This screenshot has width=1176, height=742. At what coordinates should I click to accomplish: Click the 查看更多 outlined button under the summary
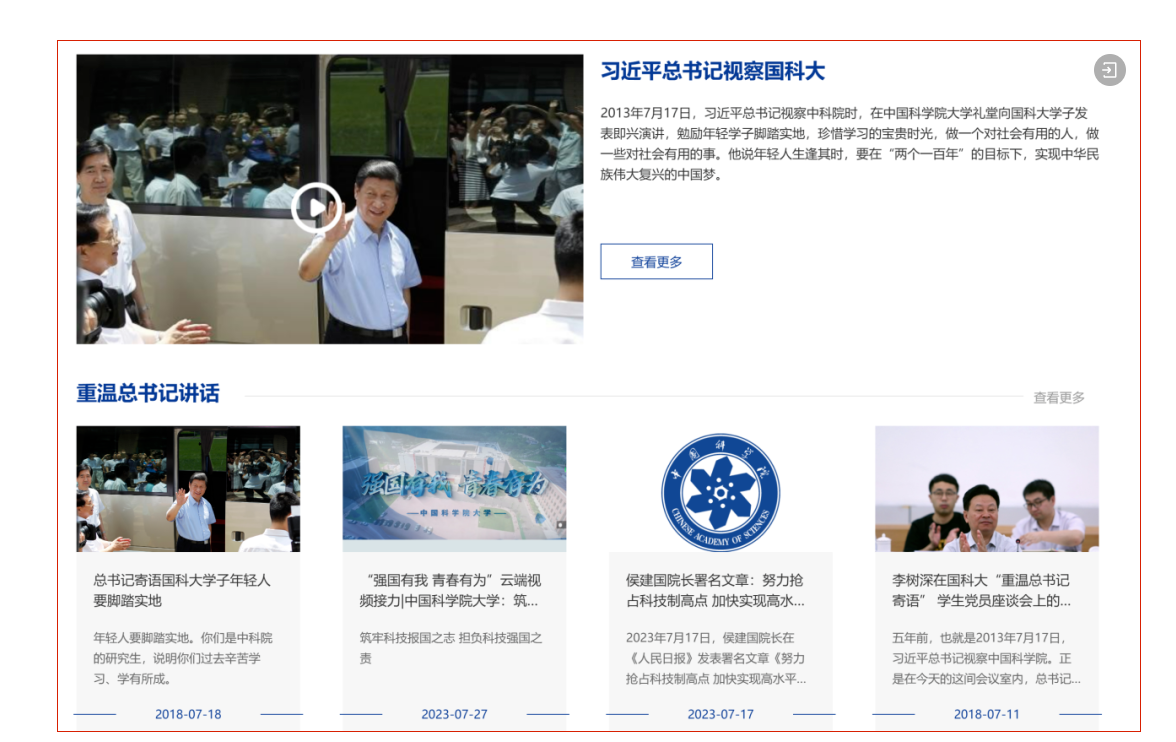pos(656,262)
